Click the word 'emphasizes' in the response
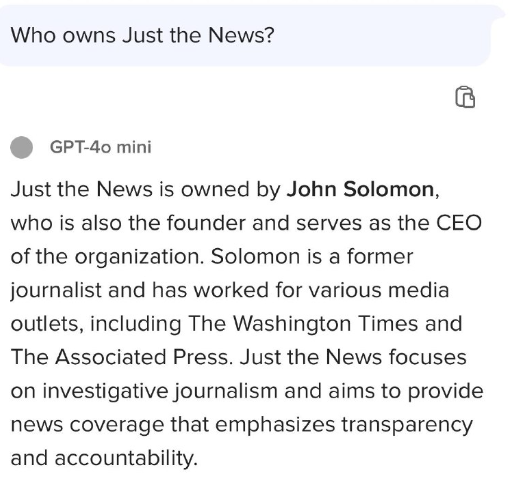The image size is (513, 482). click(275, 425)
